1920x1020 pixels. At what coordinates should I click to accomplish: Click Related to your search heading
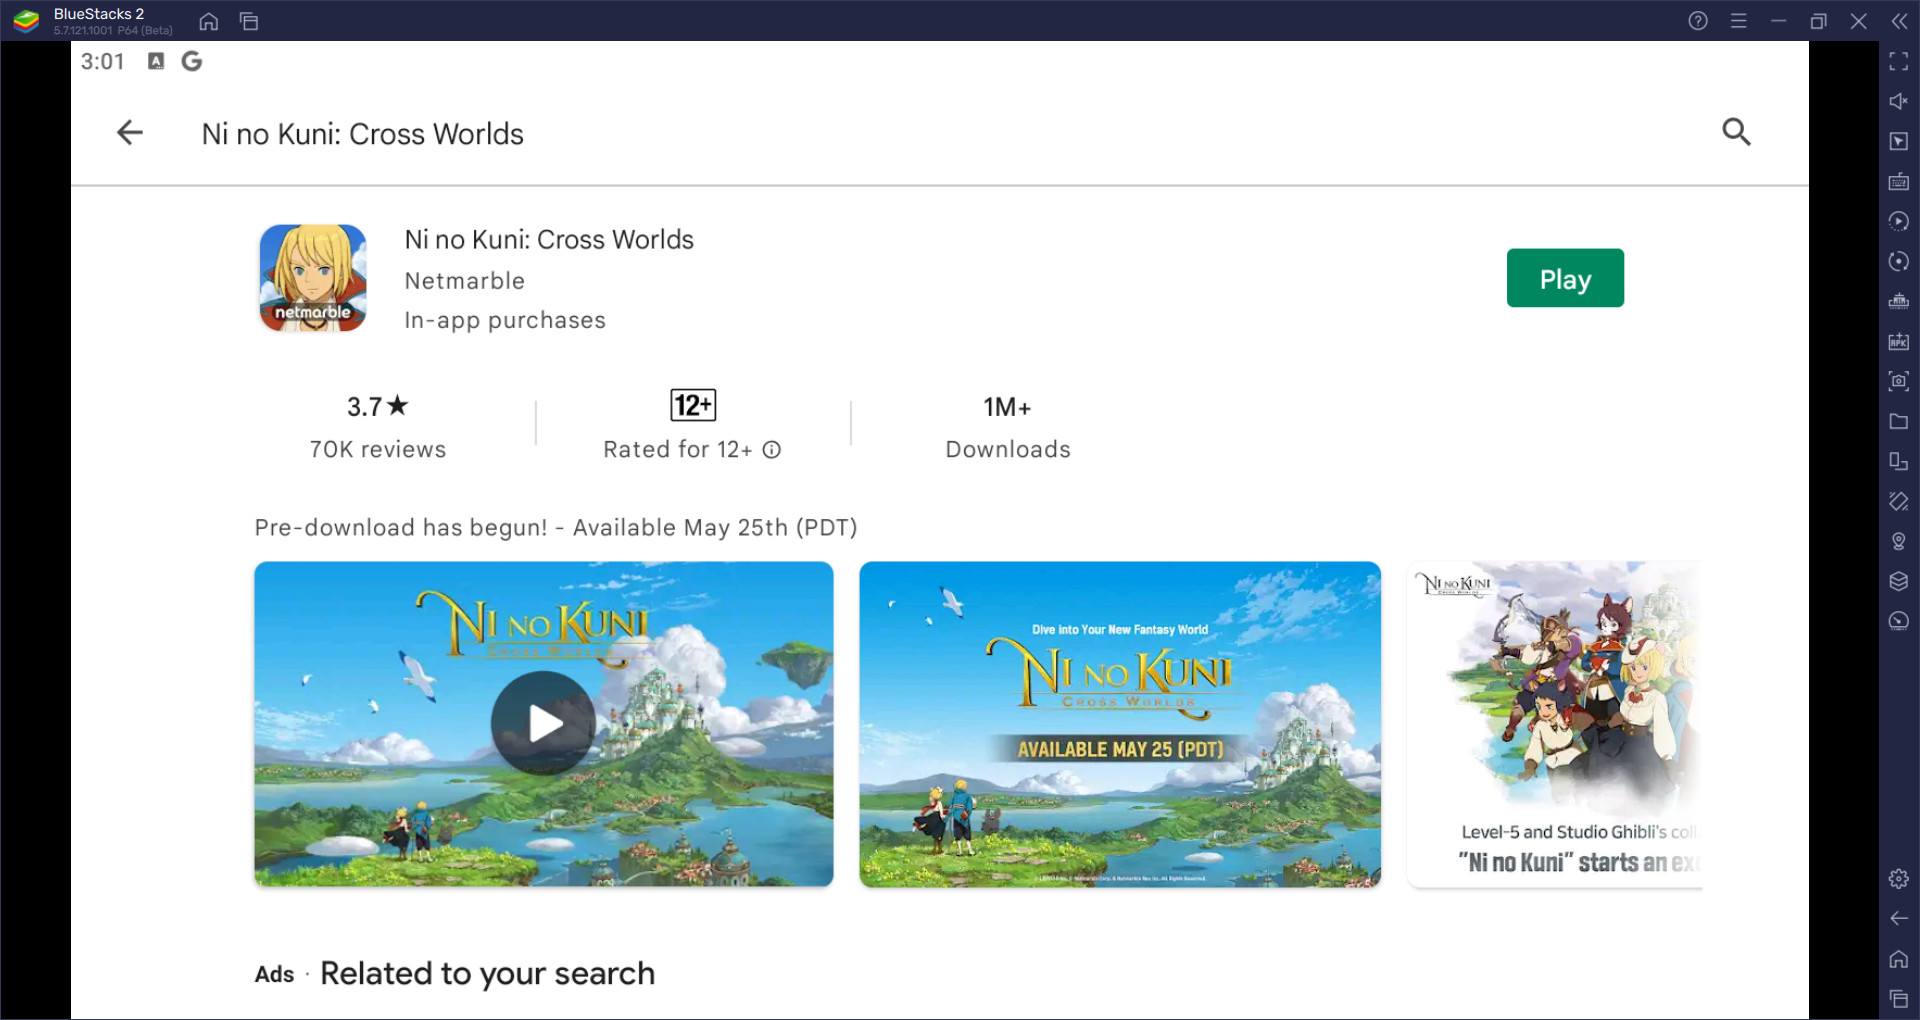point(487,973)
